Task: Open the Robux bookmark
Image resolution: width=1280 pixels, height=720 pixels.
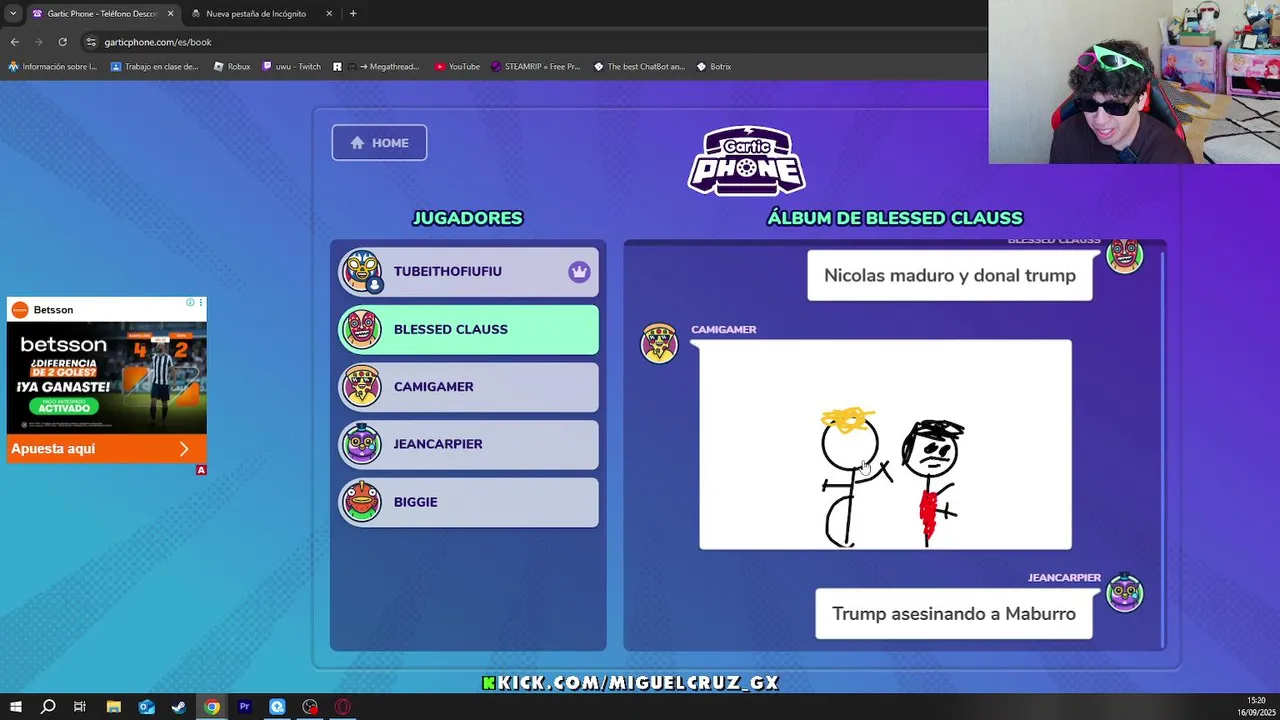Action: pos(232,67)
